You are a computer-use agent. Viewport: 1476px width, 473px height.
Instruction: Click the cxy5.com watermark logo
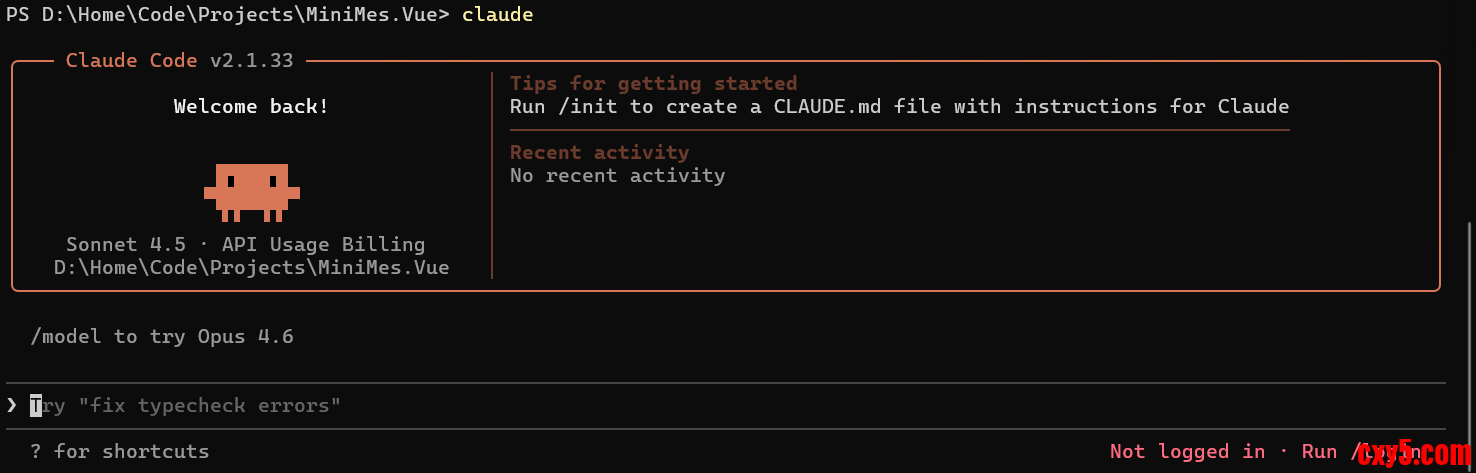click(x=1413, y=455)
